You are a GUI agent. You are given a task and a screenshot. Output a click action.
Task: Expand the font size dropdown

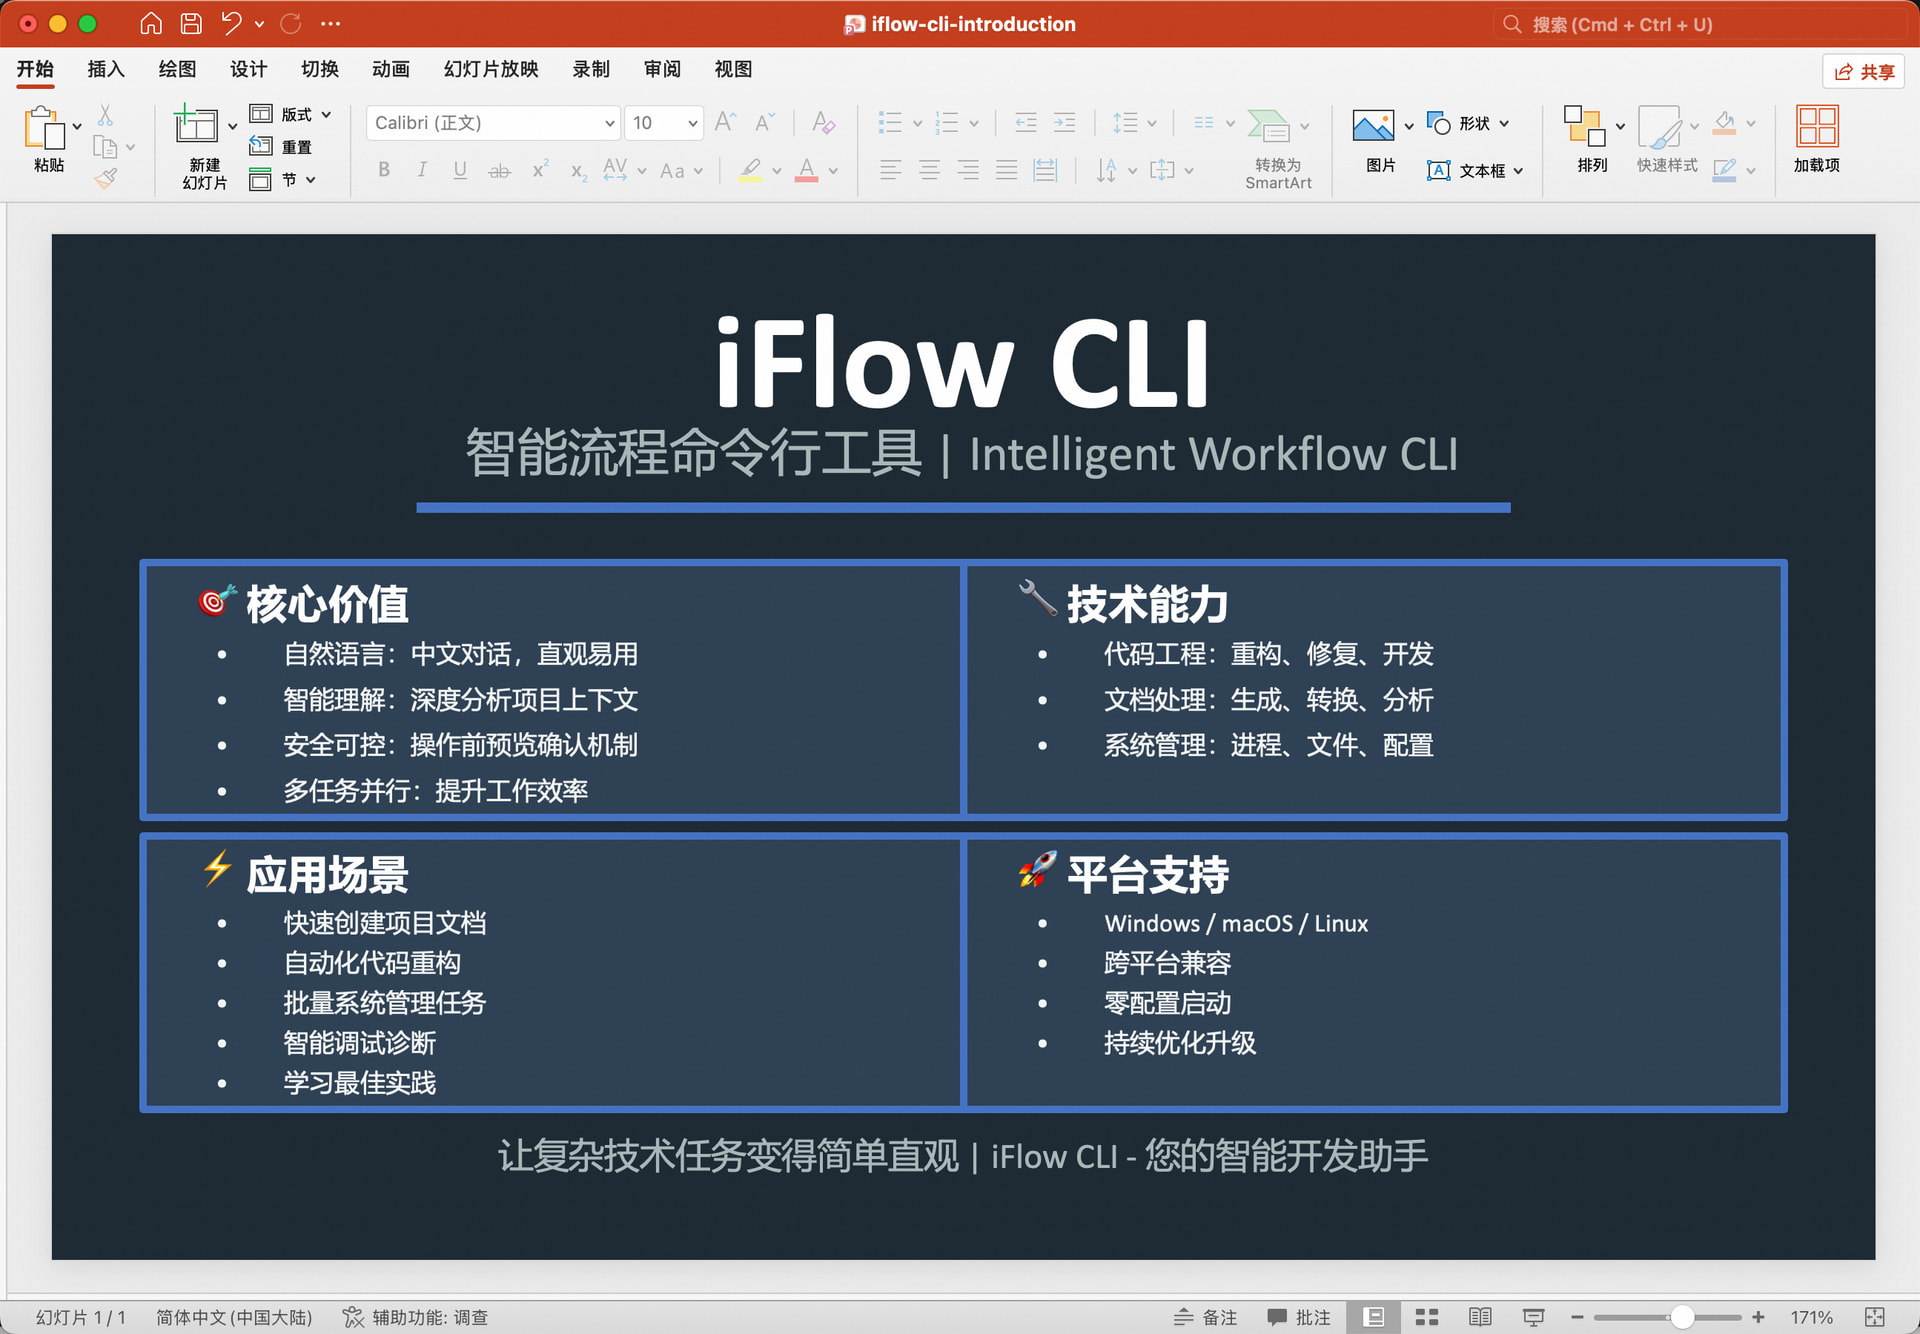pyautogui.click(x=692, y=123)
